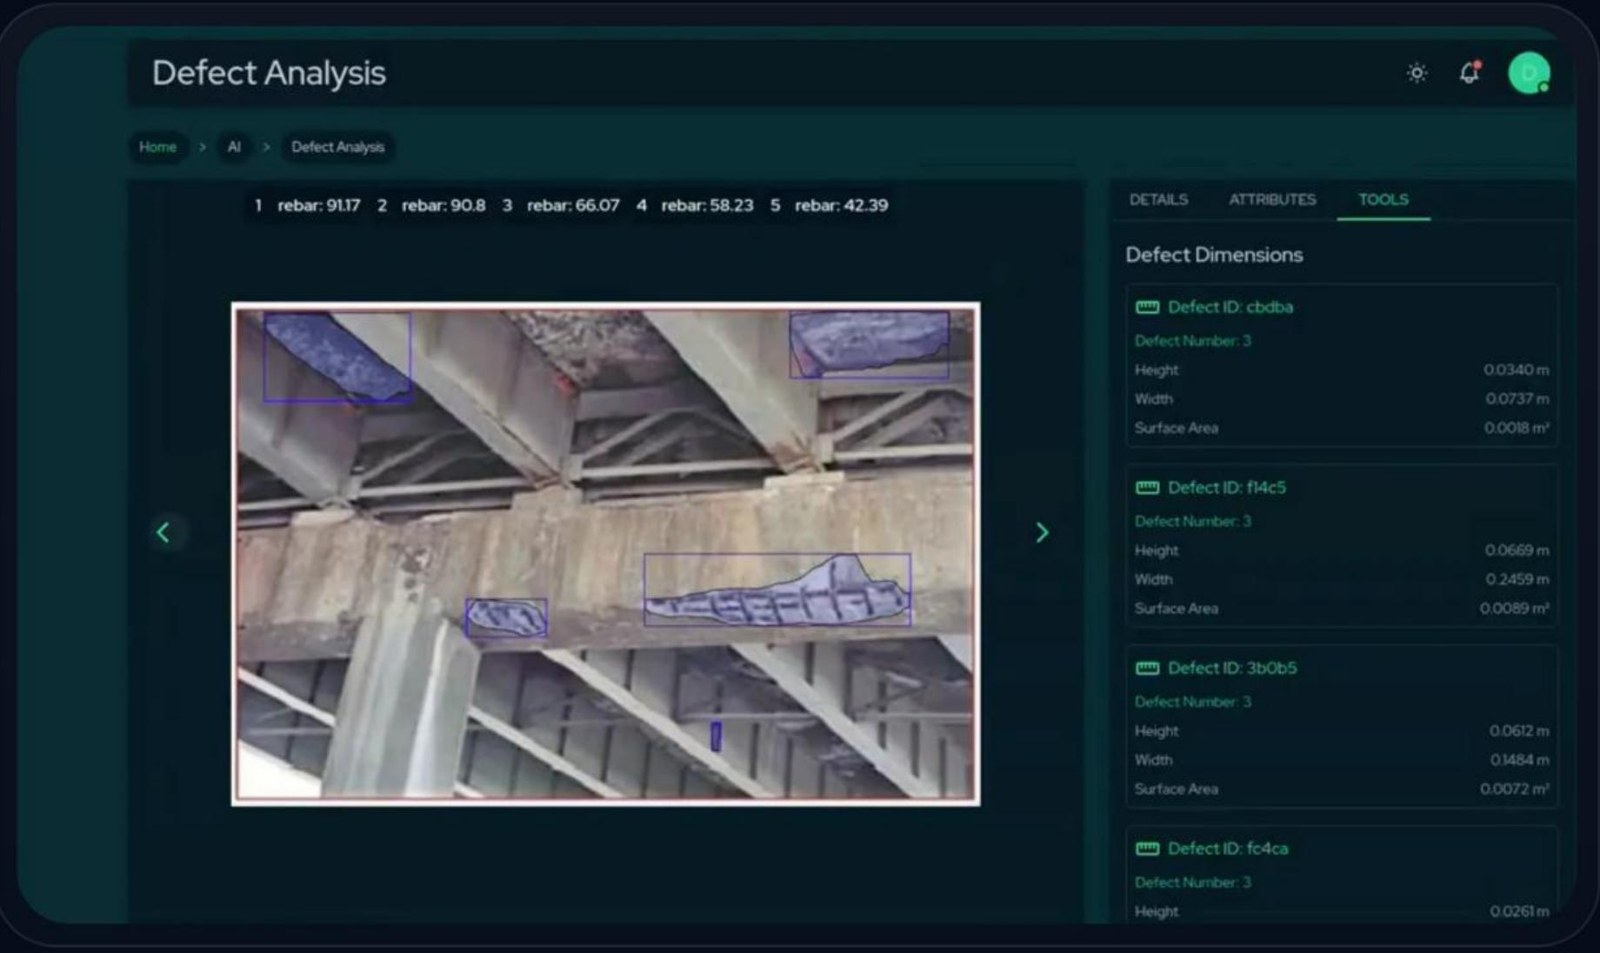Go to previous image with left arrow
The height and width of the screenshot is (953, 1600).
[x=163, y=532]
